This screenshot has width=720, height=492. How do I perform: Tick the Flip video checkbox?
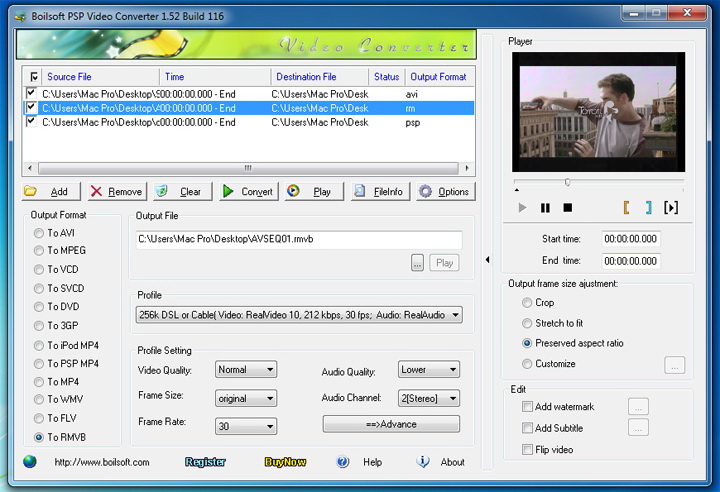tap(528, 450)
